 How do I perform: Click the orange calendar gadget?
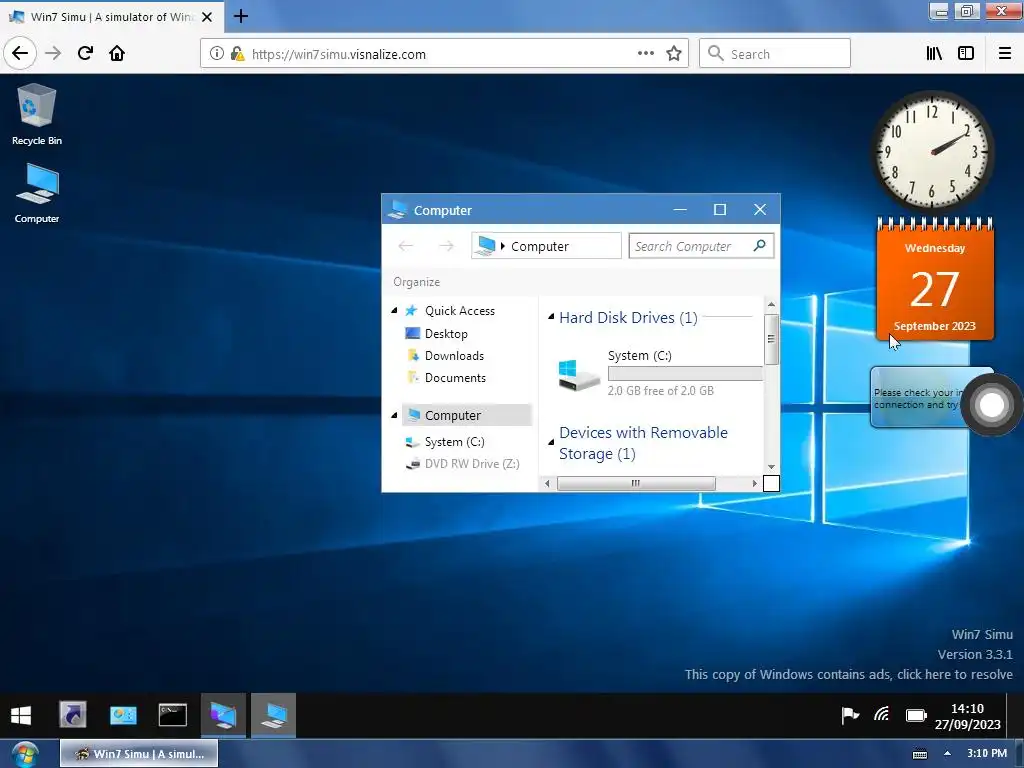(935, 280)
